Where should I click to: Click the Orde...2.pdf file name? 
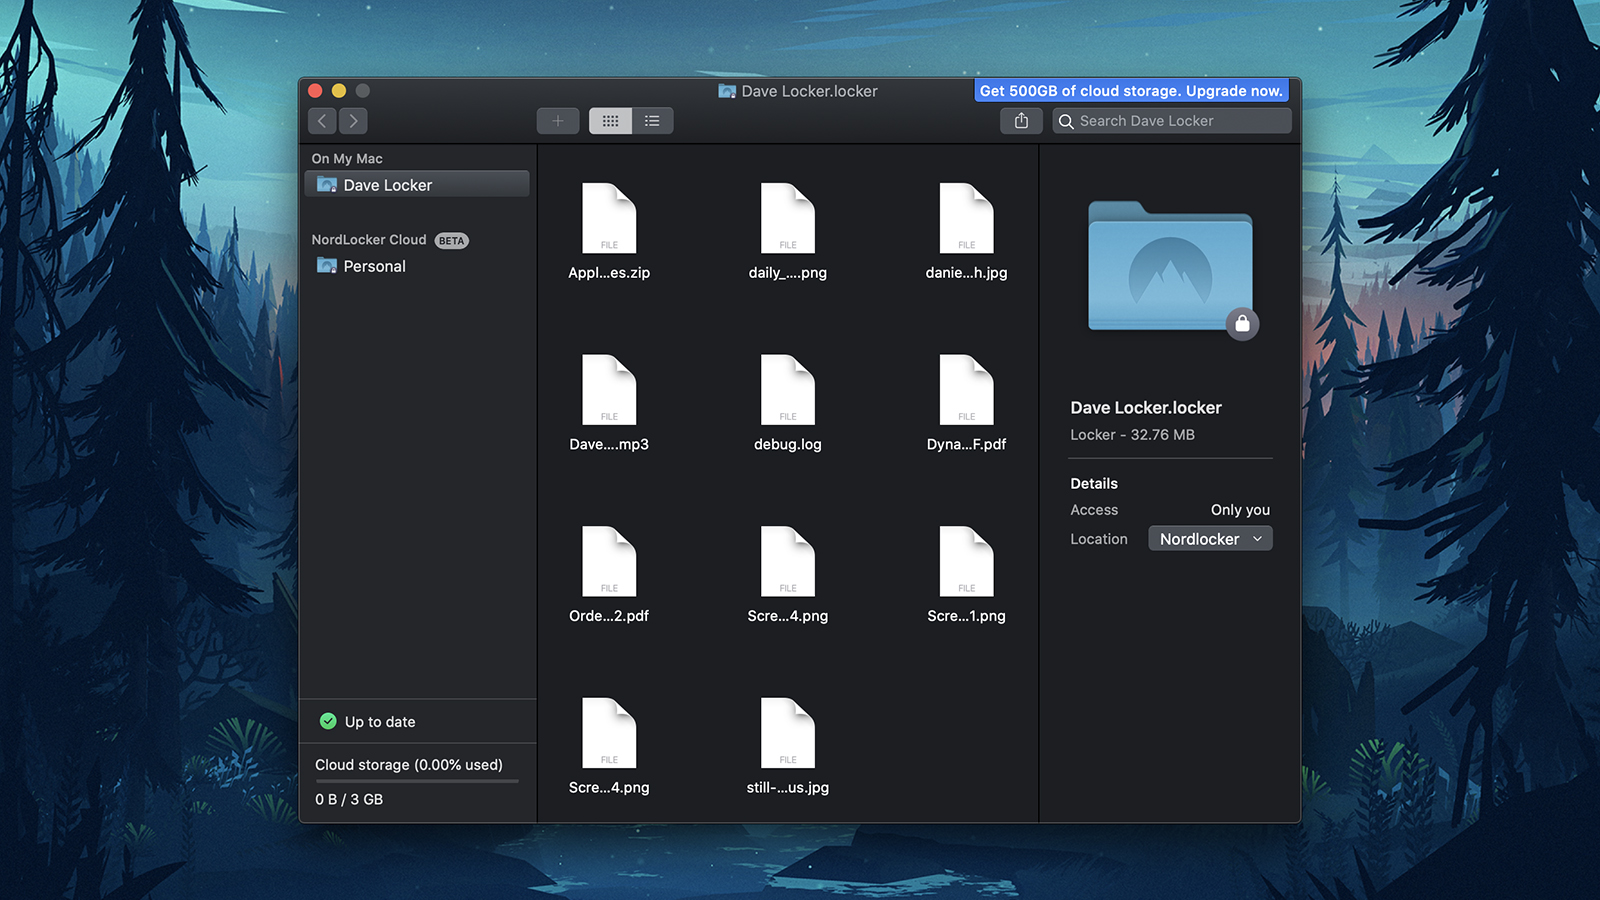tap(609, 616)
